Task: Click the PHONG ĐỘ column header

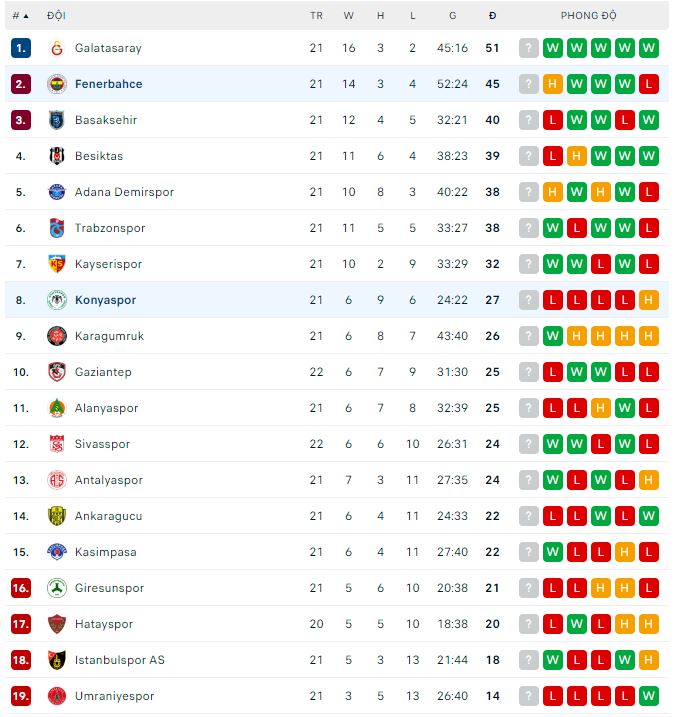Action: pos(589,16)
